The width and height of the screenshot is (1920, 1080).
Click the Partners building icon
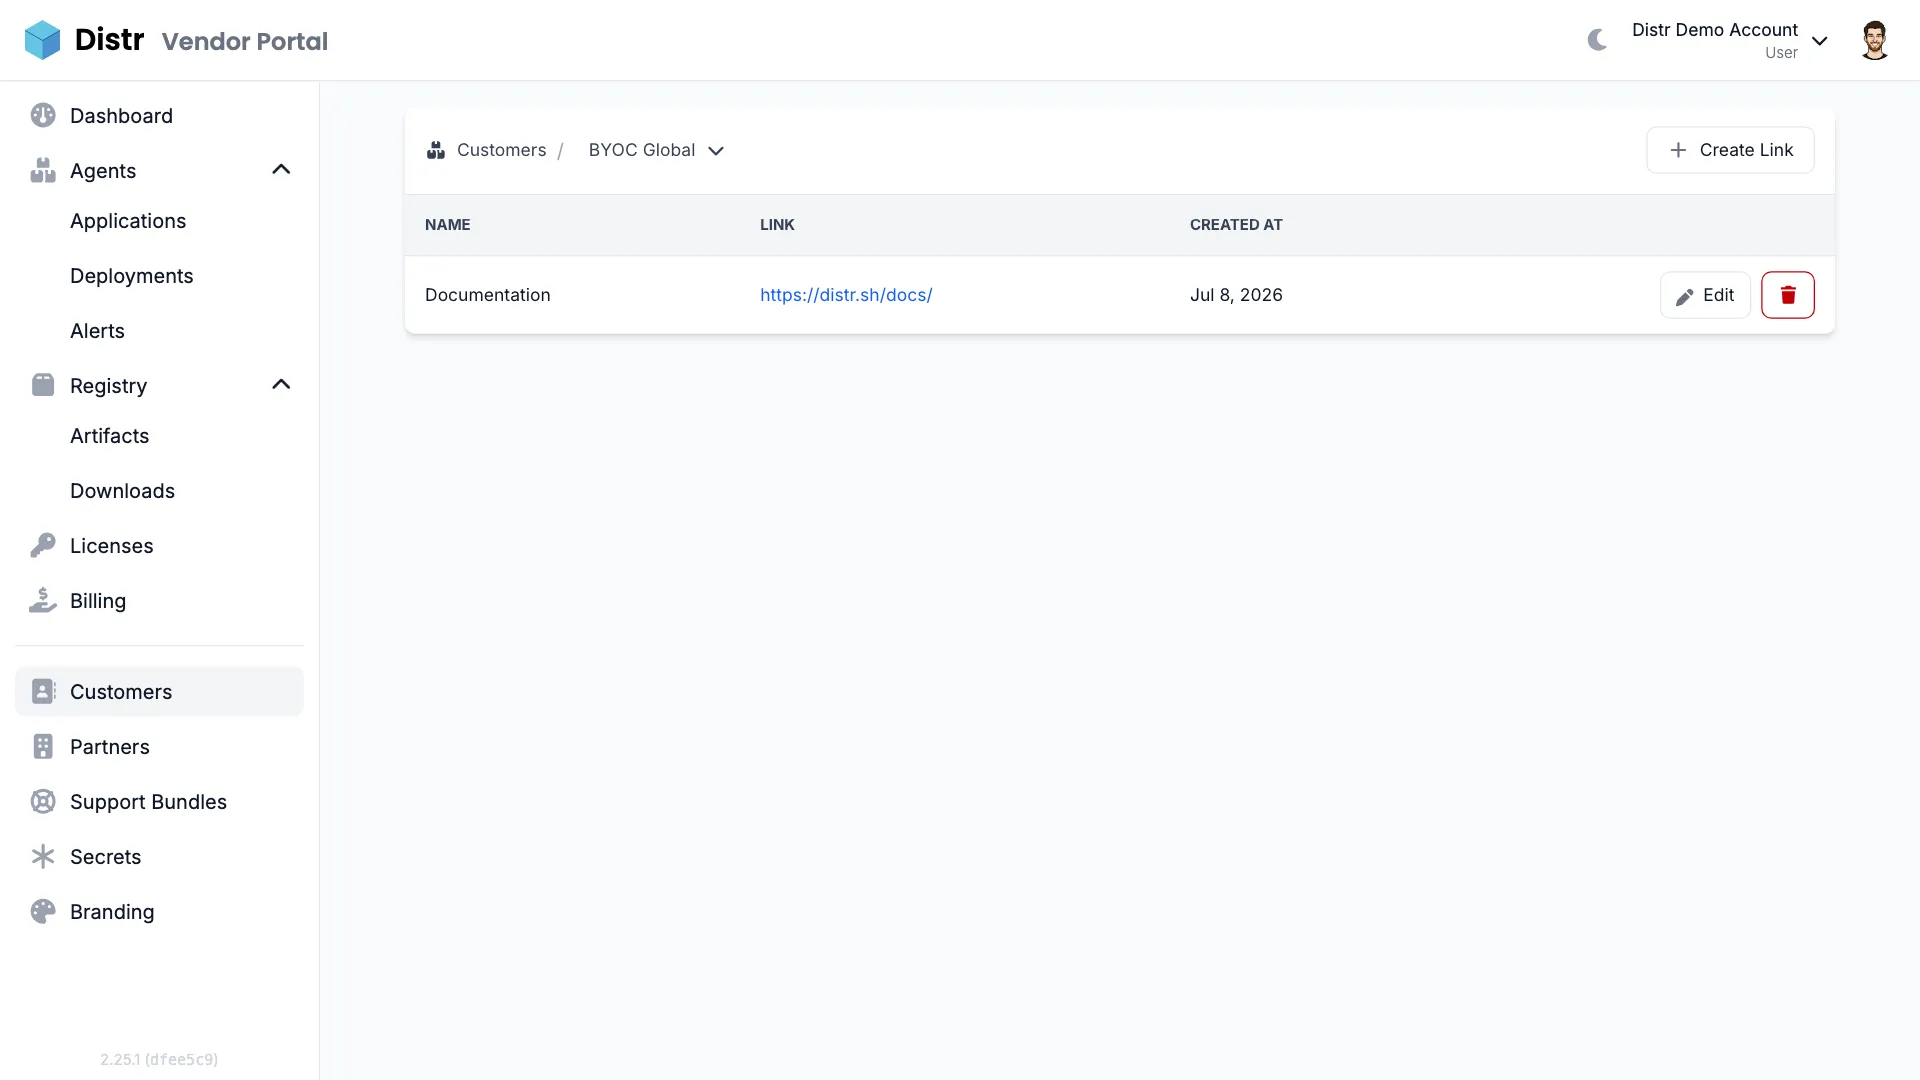pos(43,746)
